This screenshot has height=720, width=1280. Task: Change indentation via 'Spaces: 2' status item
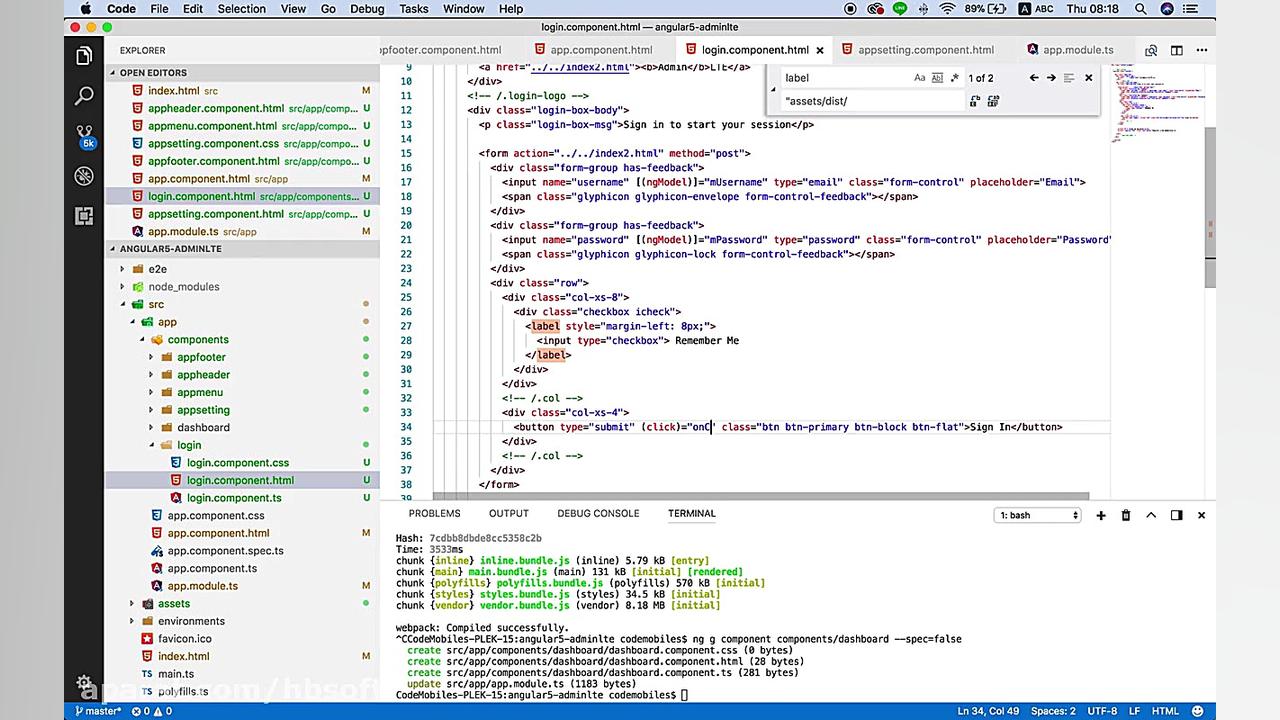point(1053,711)
